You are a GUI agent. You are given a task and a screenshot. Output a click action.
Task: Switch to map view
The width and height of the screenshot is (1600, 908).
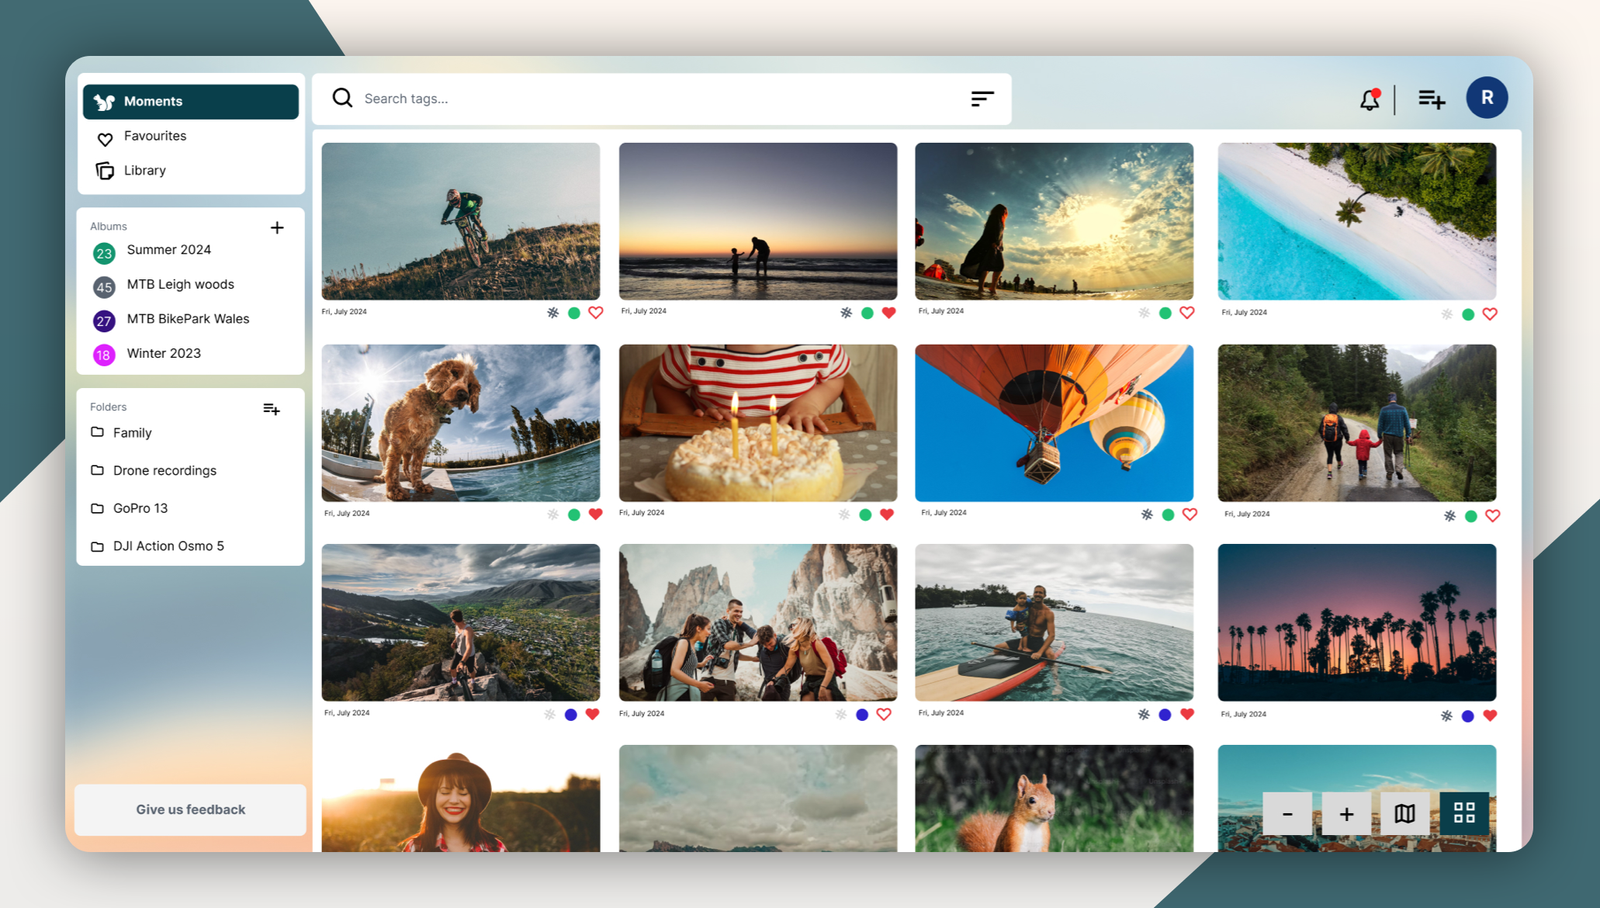coord(1405,814)
